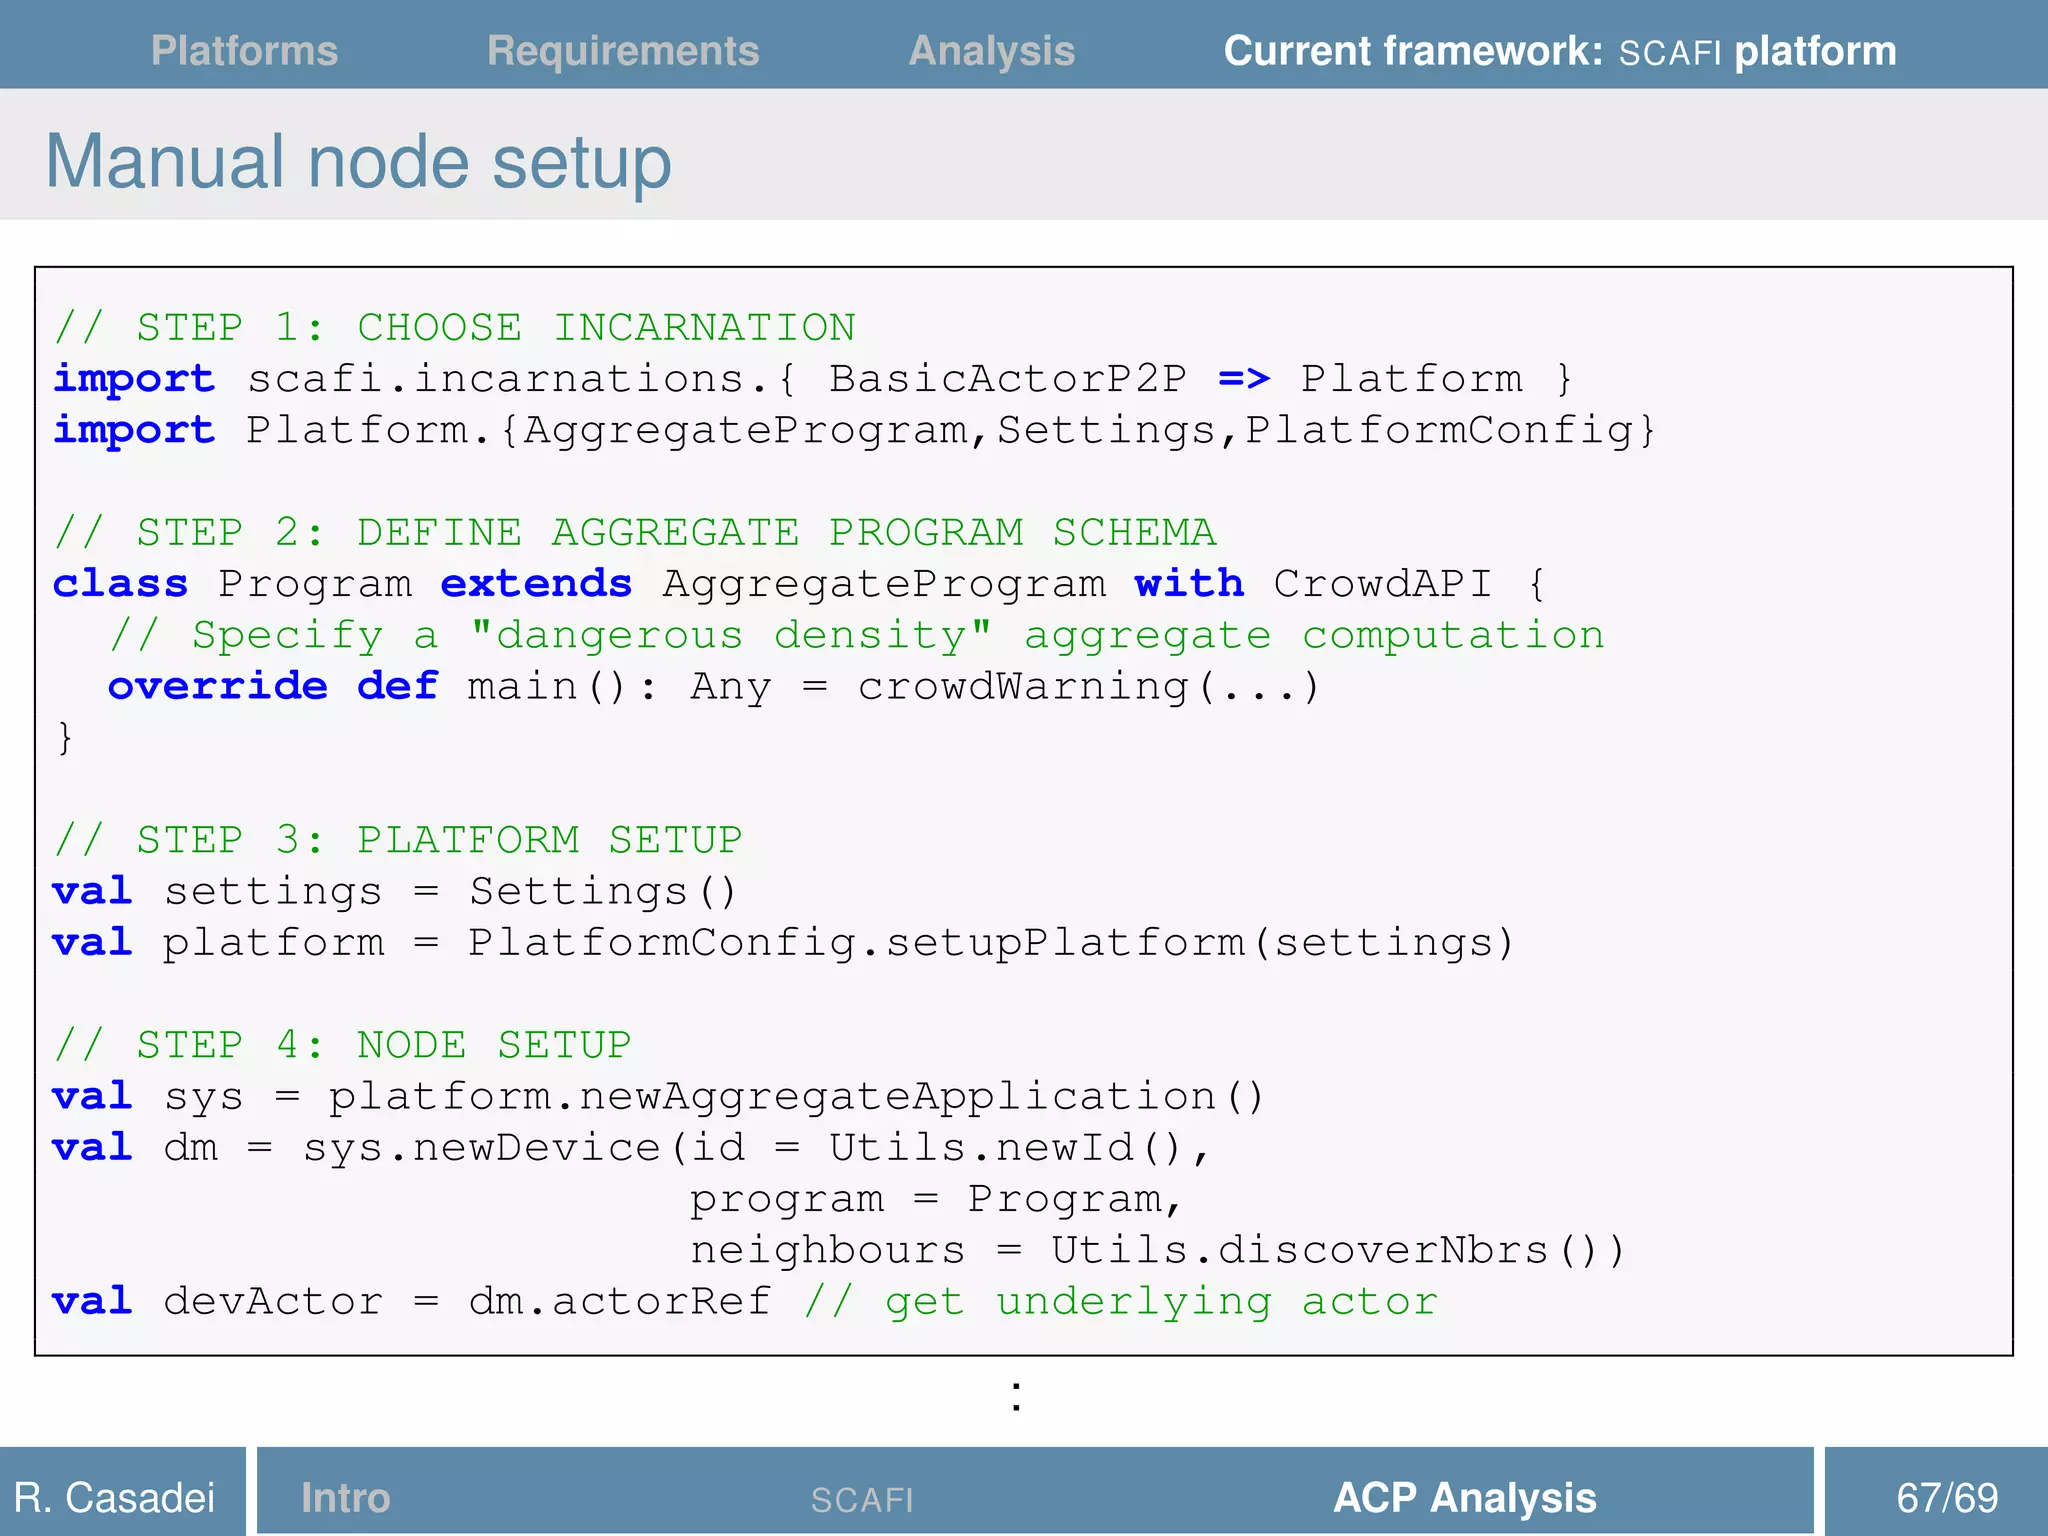Viewport: 2048px width, 1536px height.
Task: Select Current framework: SCAFI platform section
Action: point(1560,50)
